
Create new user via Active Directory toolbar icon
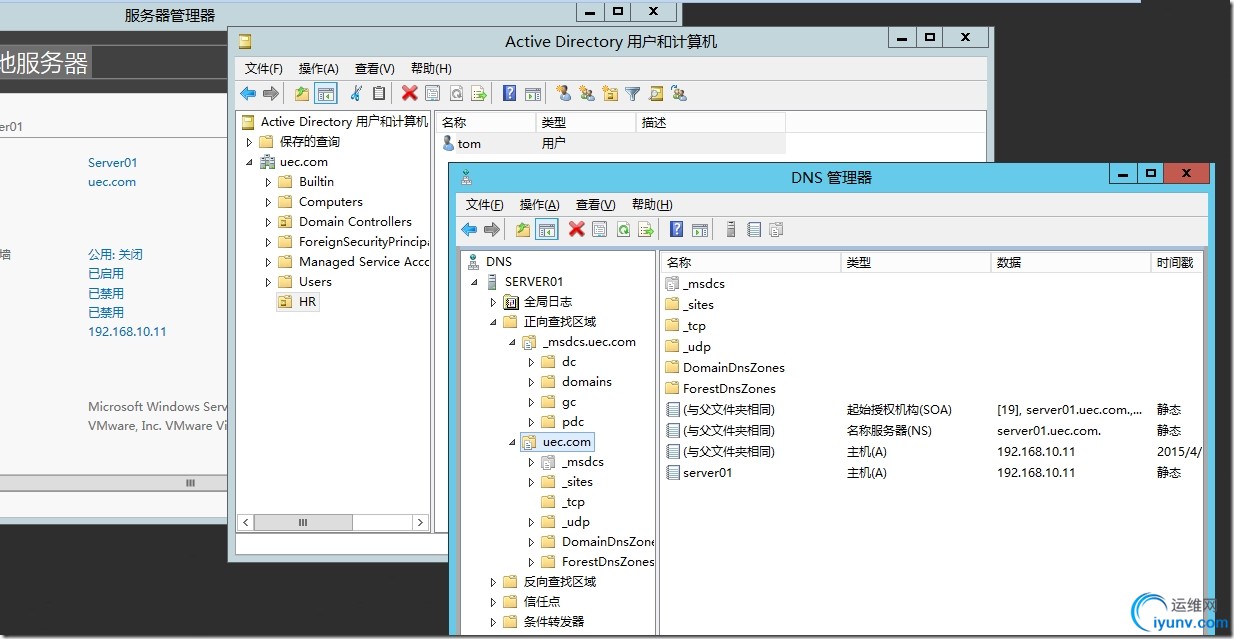pos(564,93)
